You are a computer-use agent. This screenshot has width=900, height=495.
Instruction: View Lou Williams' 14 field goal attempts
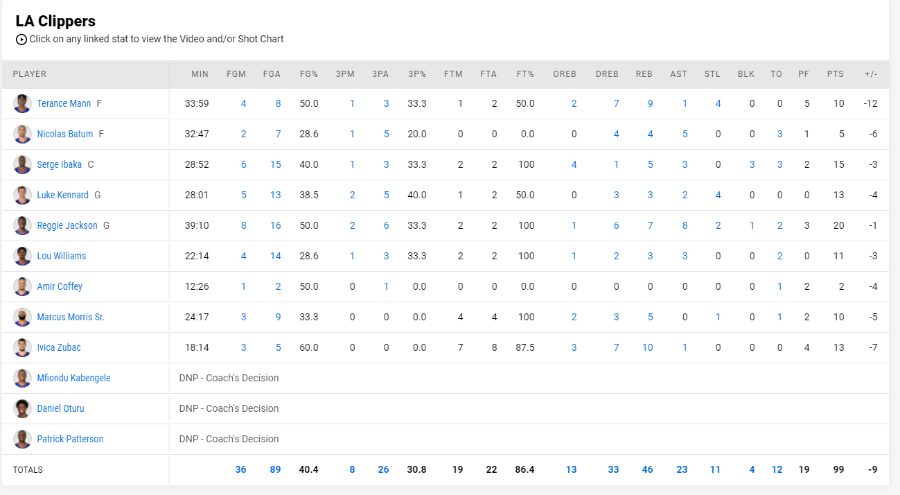click(x=276, y=256)
